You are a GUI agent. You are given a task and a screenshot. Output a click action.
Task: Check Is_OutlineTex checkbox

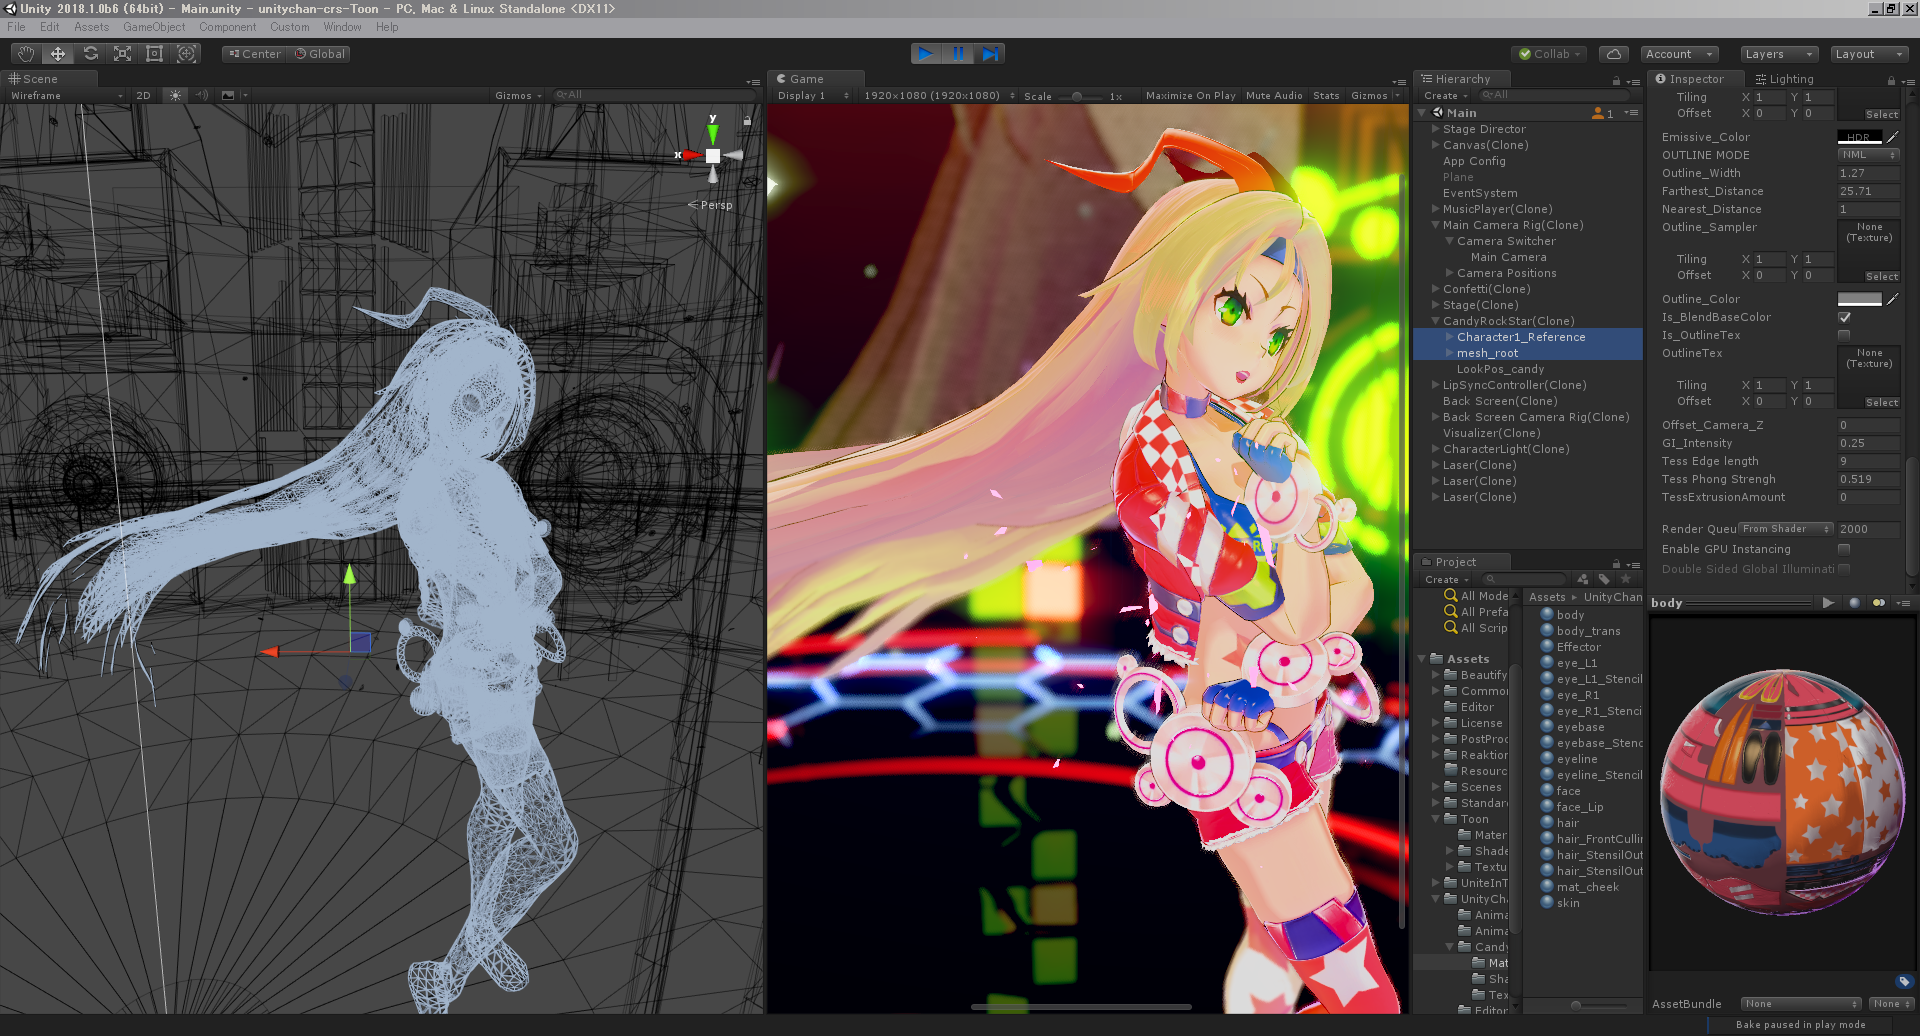(1844, 335)
